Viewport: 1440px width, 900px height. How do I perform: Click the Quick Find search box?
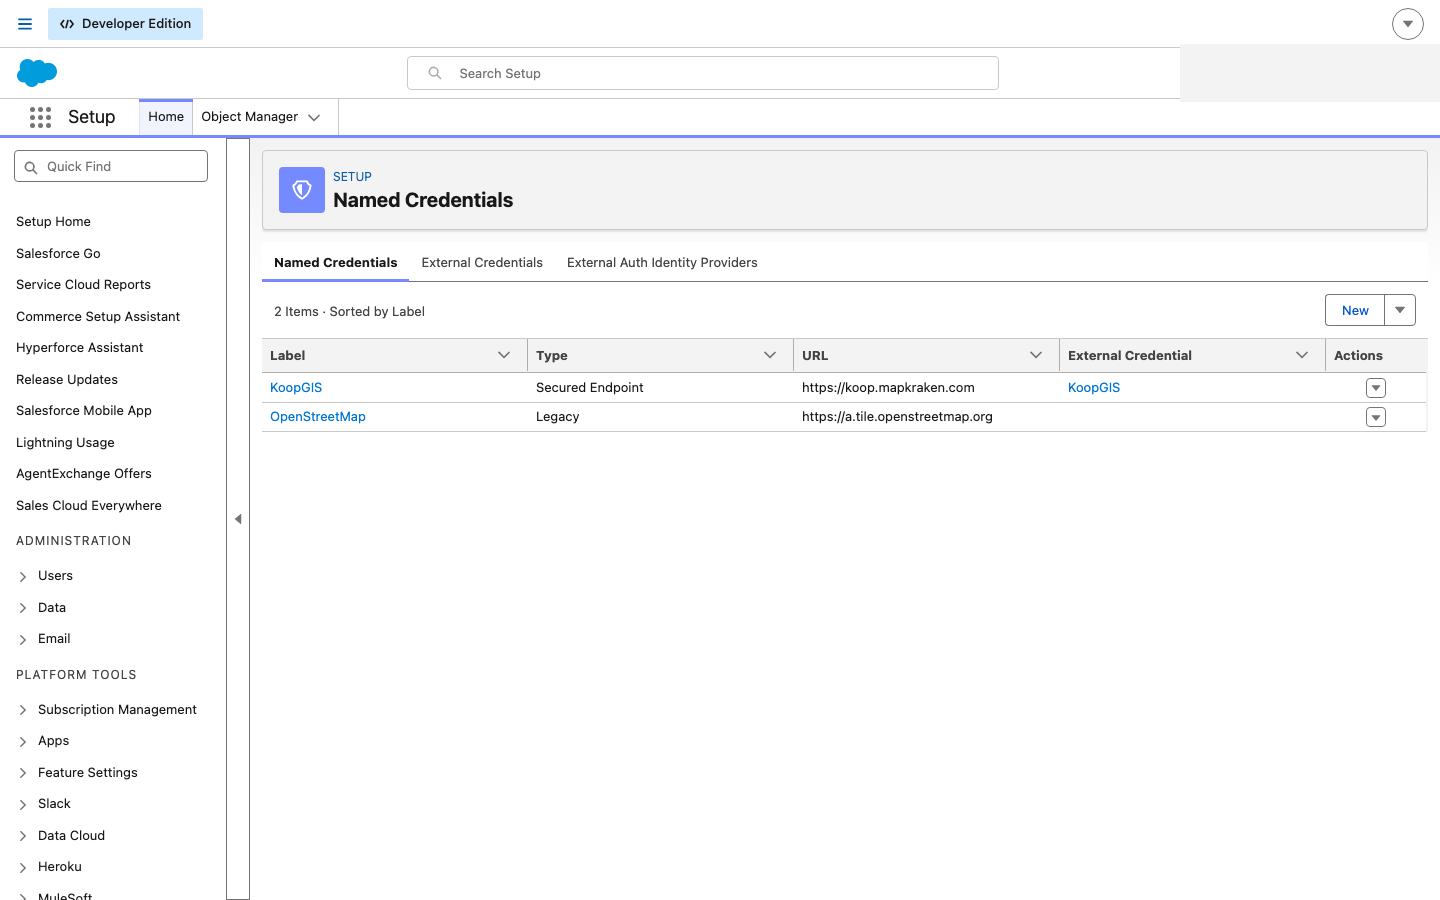coord(111,166)
